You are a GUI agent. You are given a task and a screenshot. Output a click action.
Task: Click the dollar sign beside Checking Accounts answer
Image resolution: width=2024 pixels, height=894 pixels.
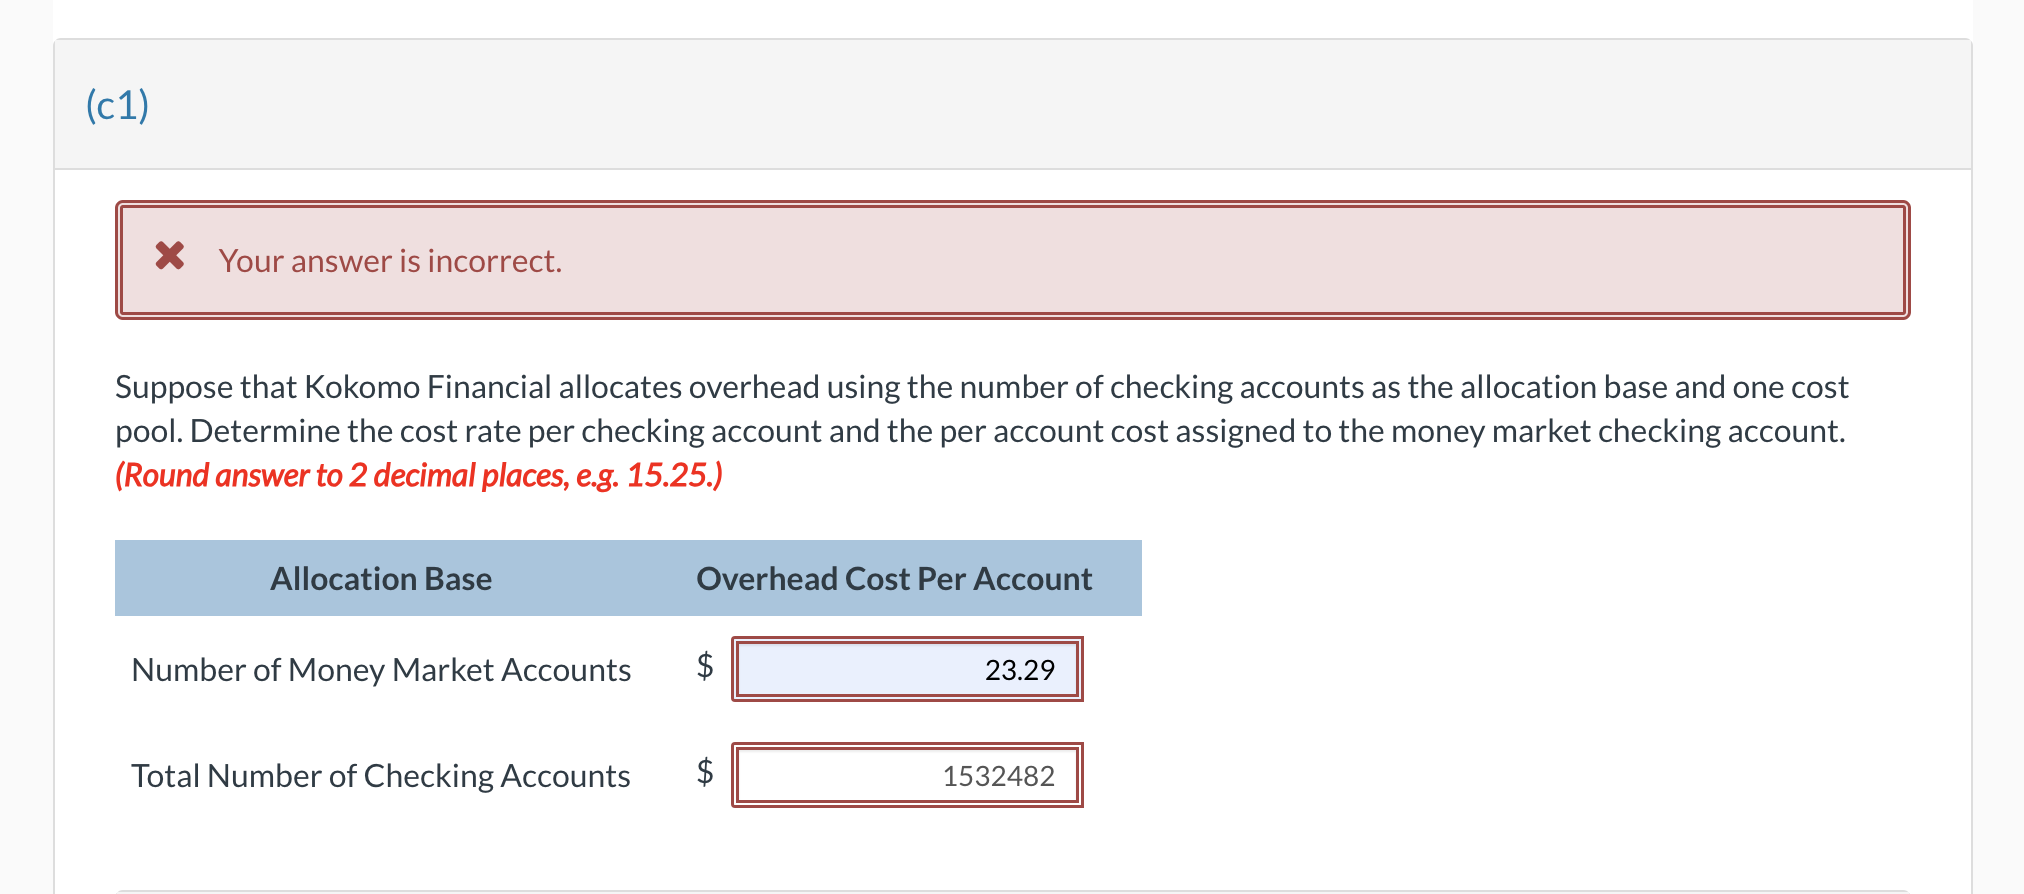pyautogui.click(x=704, y=774)
